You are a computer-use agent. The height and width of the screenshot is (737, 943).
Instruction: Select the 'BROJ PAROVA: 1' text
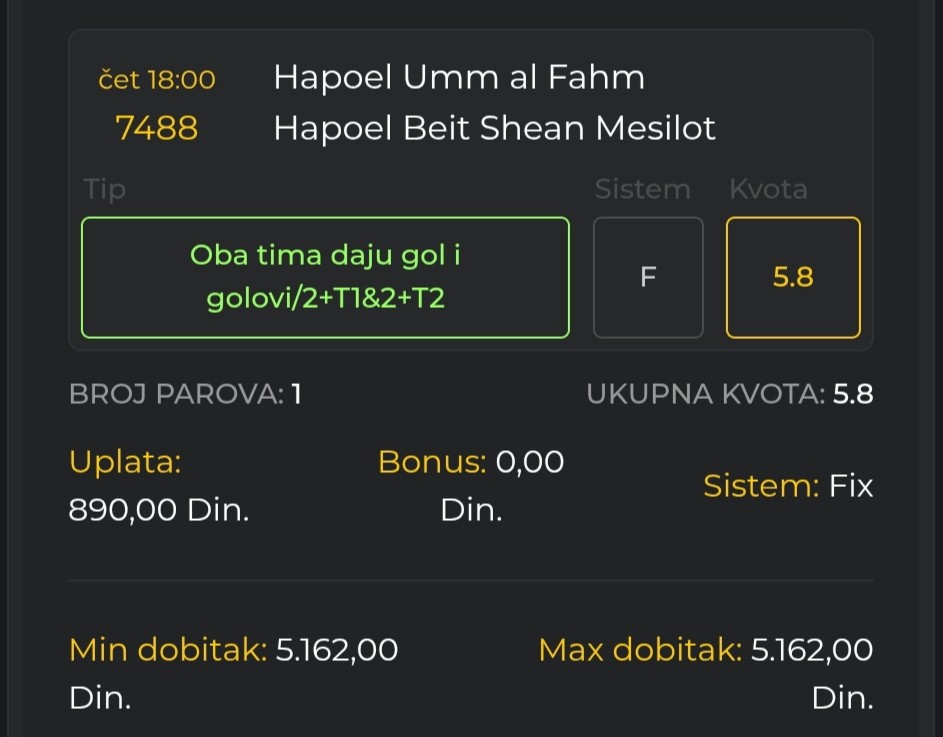pyautogui.click(x=186, y=394)
